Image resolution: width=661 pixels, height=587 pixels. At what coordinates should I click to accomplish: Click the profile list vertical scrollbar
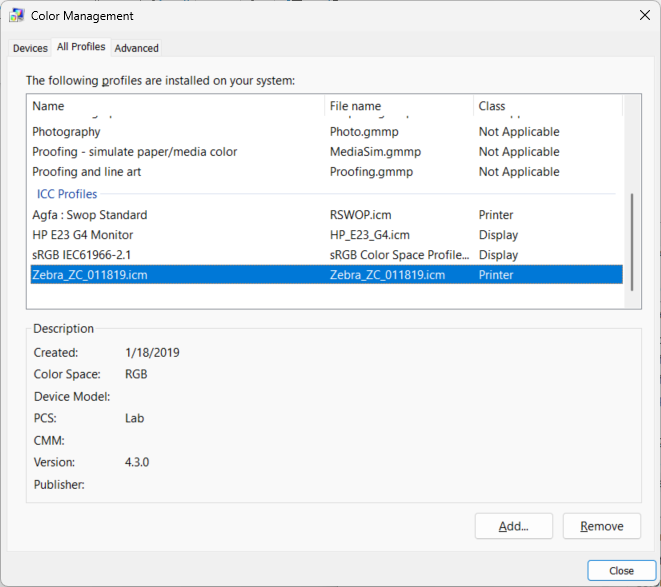click(631, 240)
